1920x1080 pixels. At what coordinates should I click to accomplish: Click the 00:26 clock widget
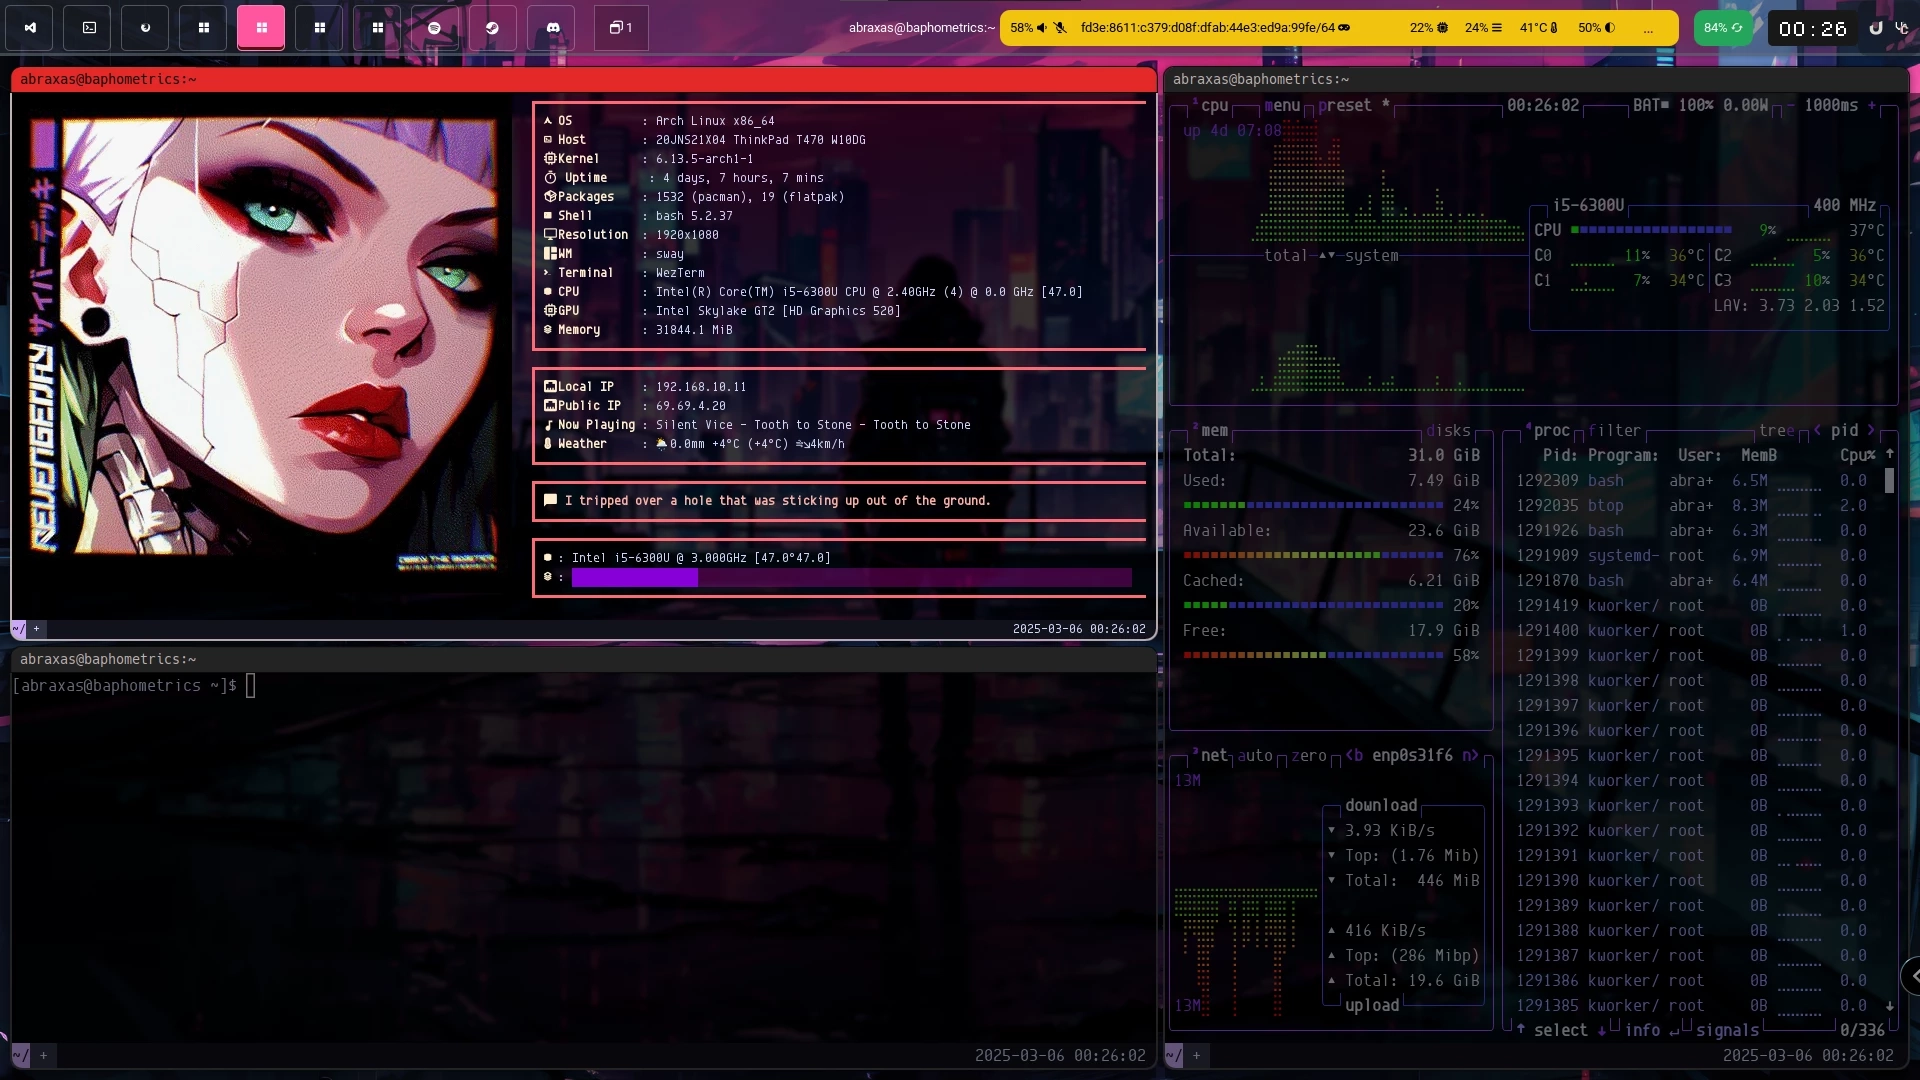tap(1812, 29)
